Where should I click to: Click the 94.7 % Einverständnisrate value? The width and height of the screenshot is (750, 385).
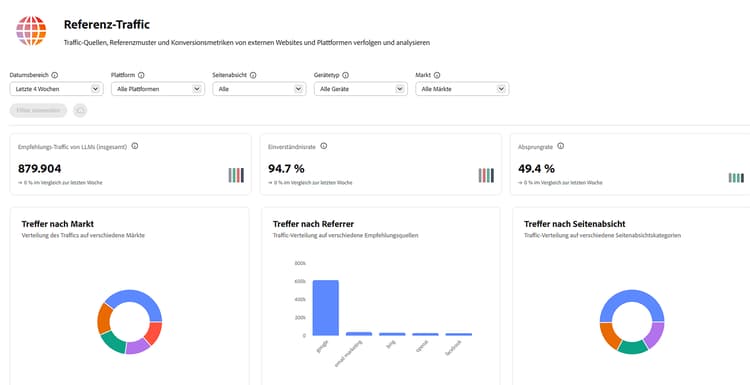pos(286,168)
